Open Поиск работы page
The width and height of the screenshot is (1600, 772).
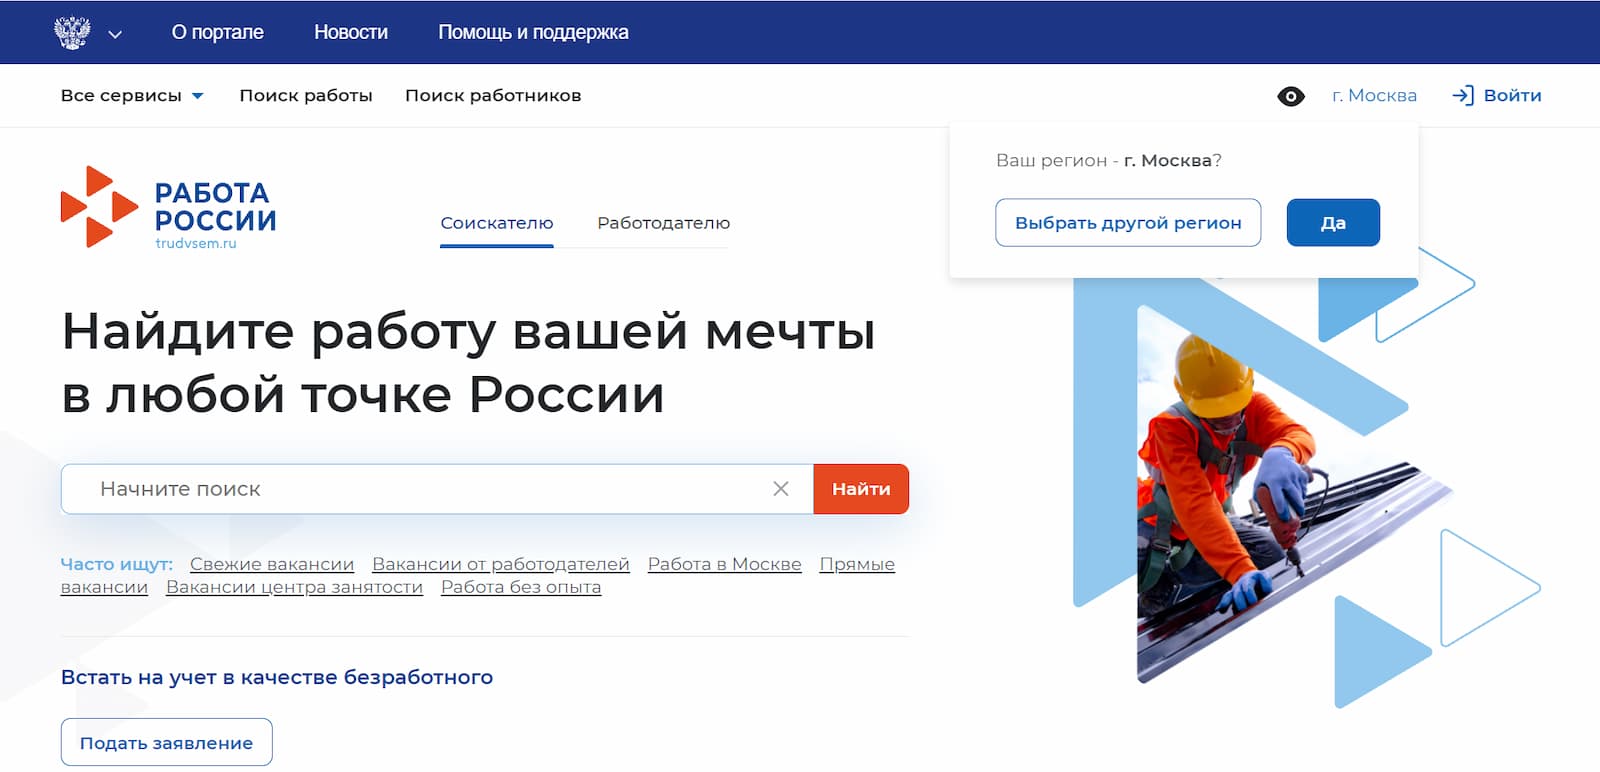(x=306, y=96)
